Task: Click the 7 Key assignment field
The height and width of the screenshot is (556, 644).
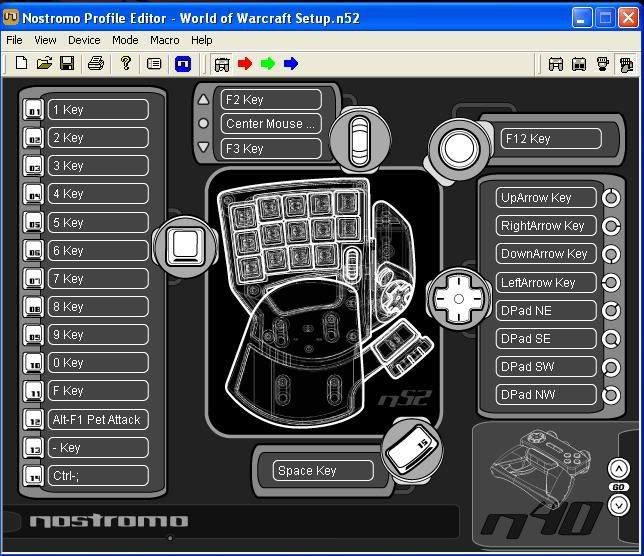Action: coord(98,279)
